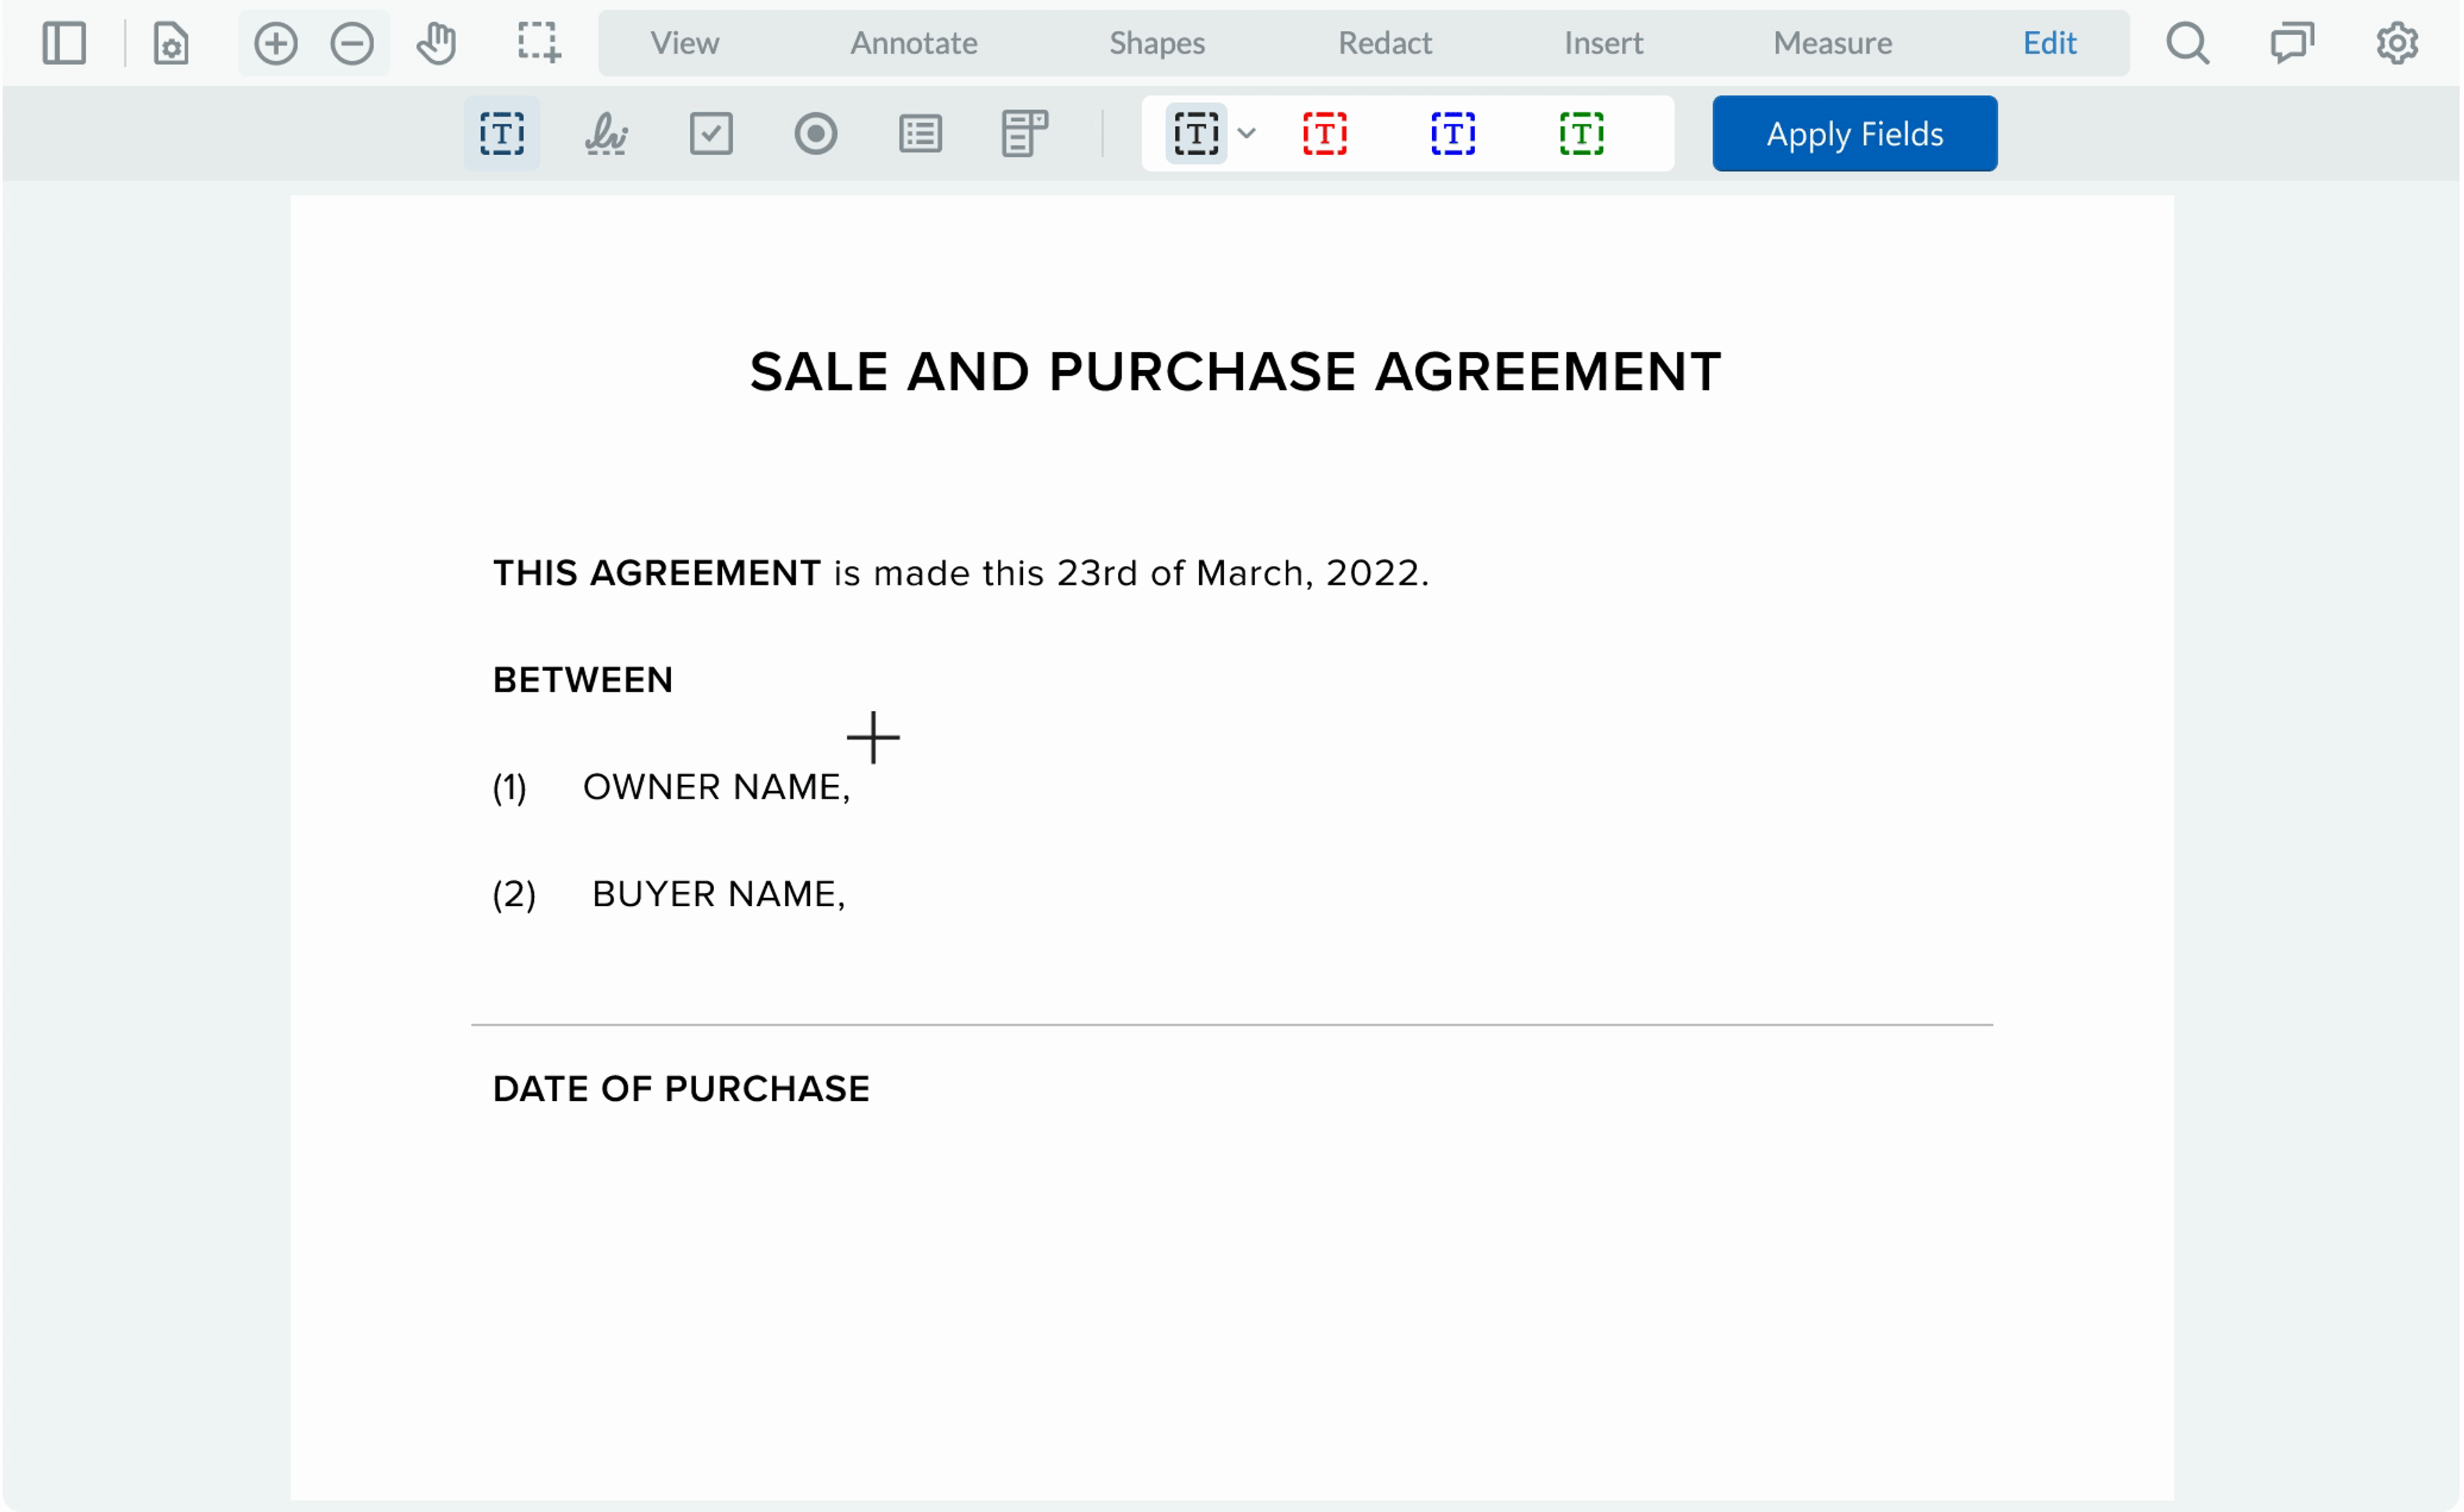
Task: Open the comments panel icon
Action: pos(2291,43)
